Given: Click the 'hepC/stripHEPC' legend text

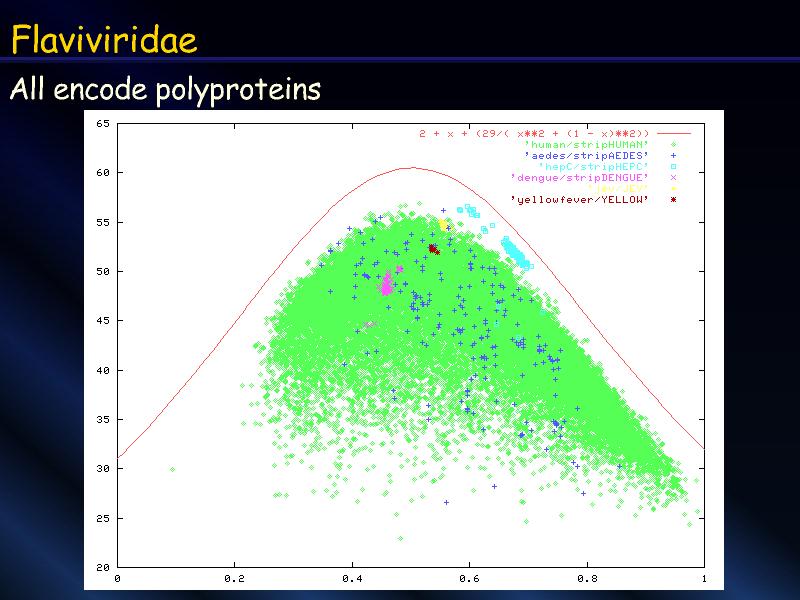Looking at the screenshot, I should pyautogui.click(x=593, y=166).
